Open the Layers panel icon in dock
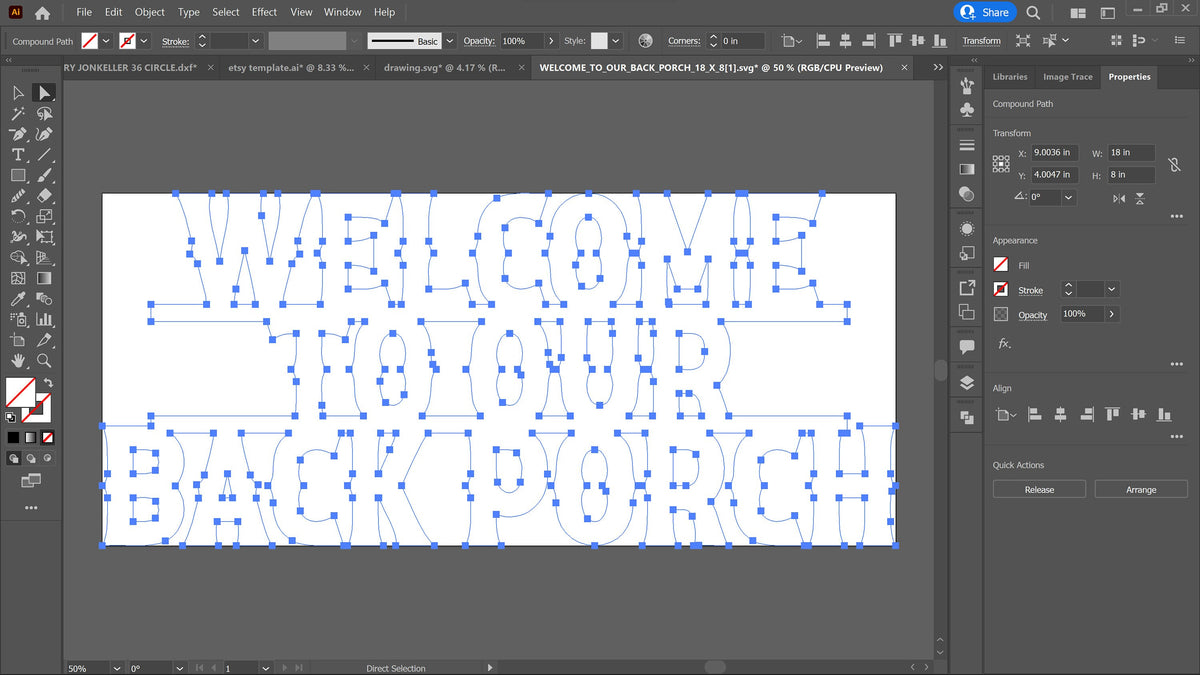Screen dimensions: 1200x675 [x=966, y=383]
